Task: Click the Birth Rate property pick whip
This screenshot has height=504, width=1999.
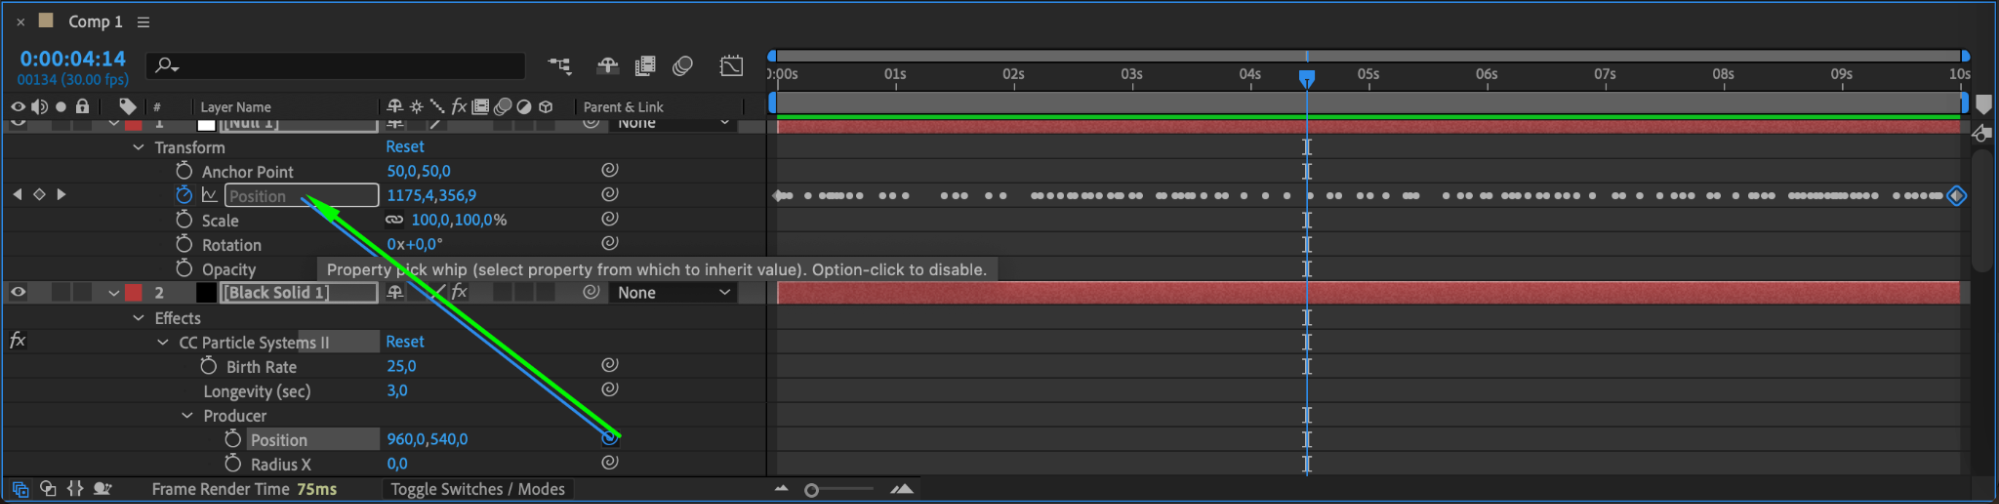Action: 610,365
